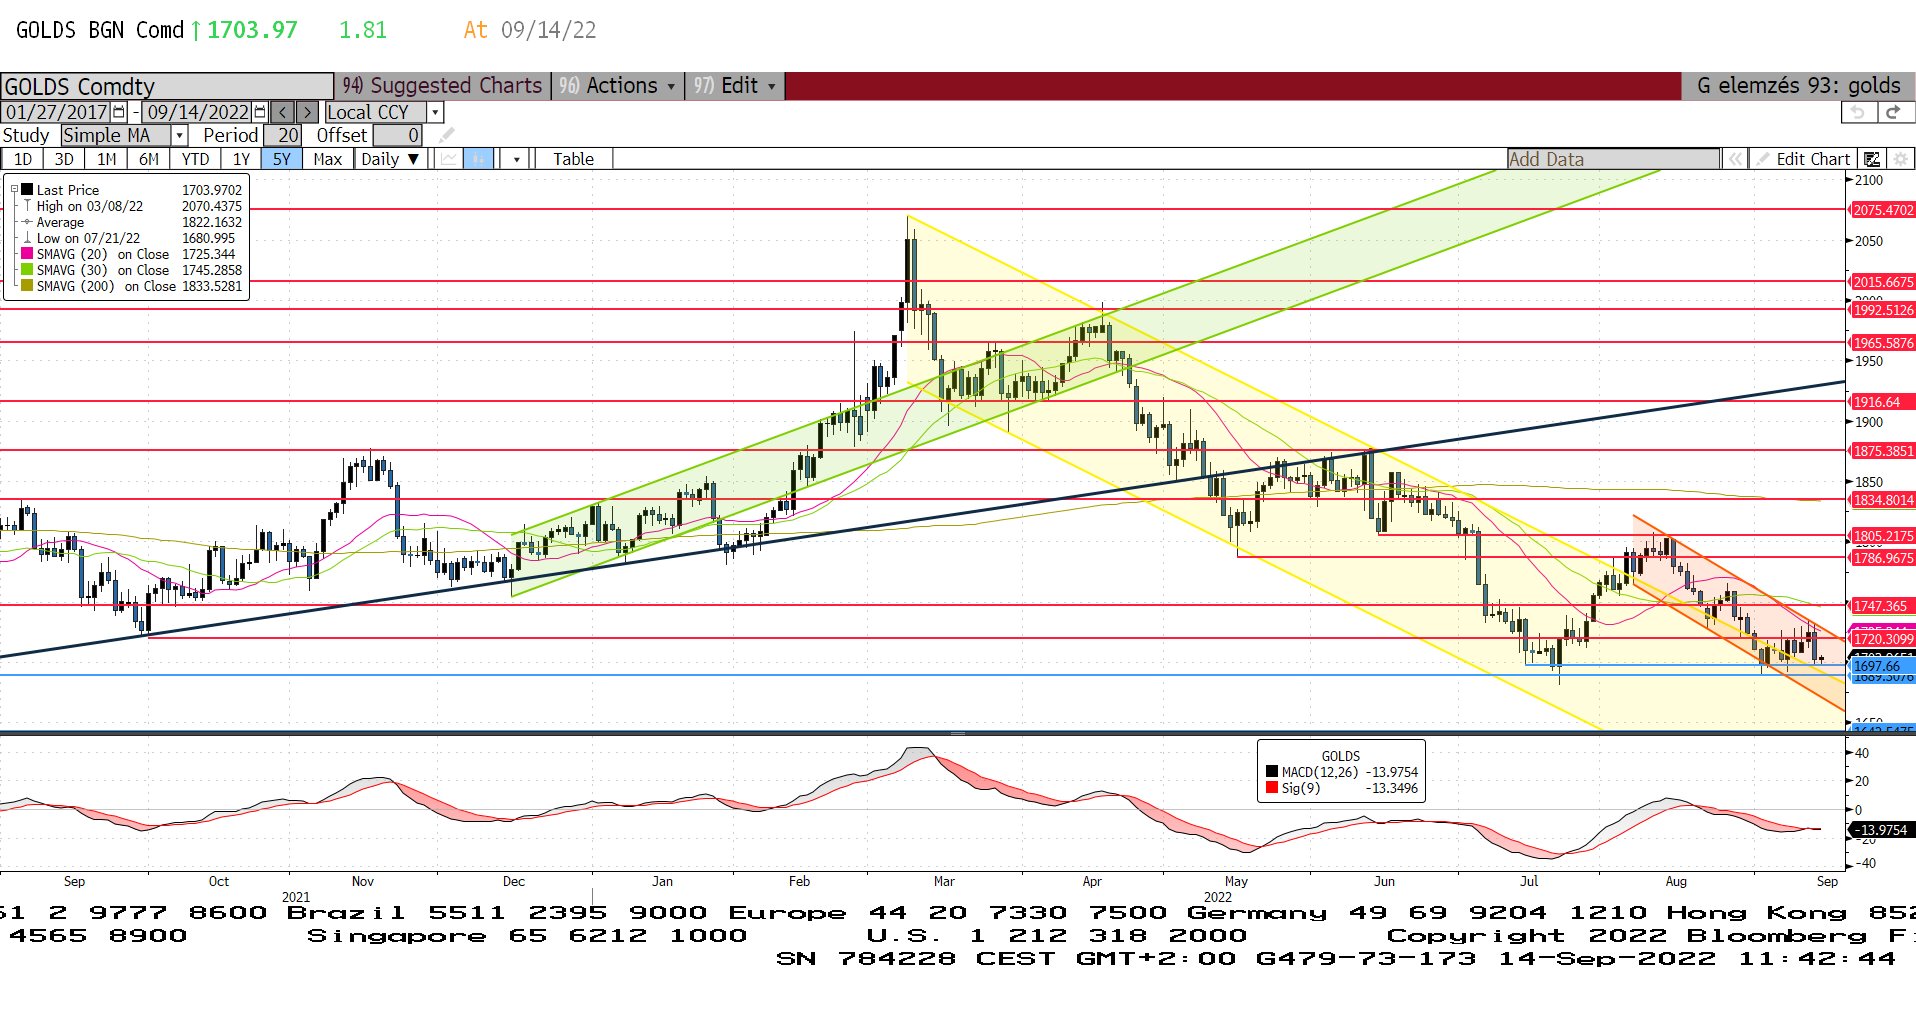Click the blue 1697.66 price label
Viewport: 1916px width, 1014px height.
pos(1882,666)
